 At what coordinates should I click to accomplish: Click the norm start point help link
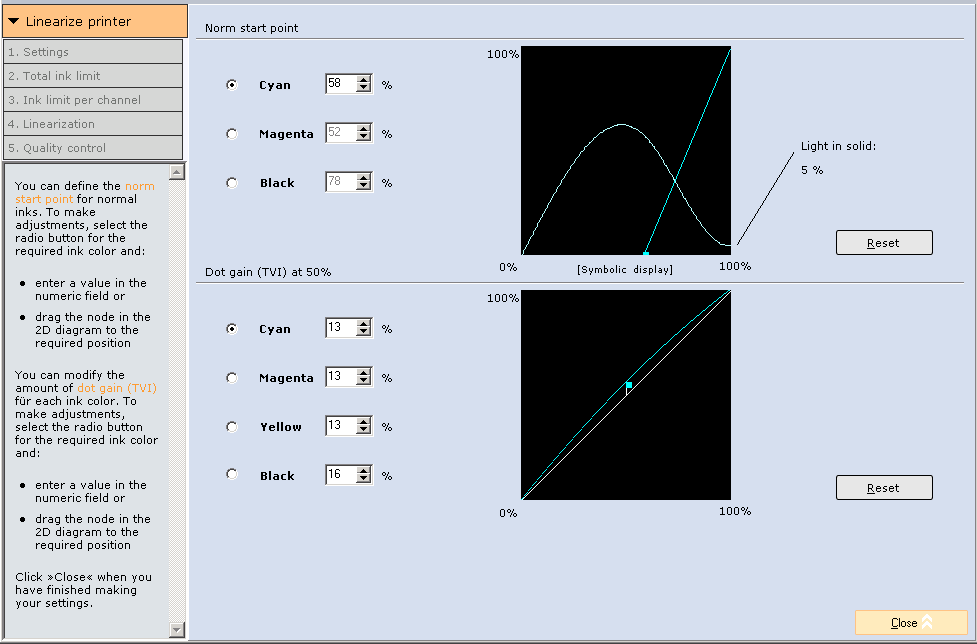(x=85, y=192)
